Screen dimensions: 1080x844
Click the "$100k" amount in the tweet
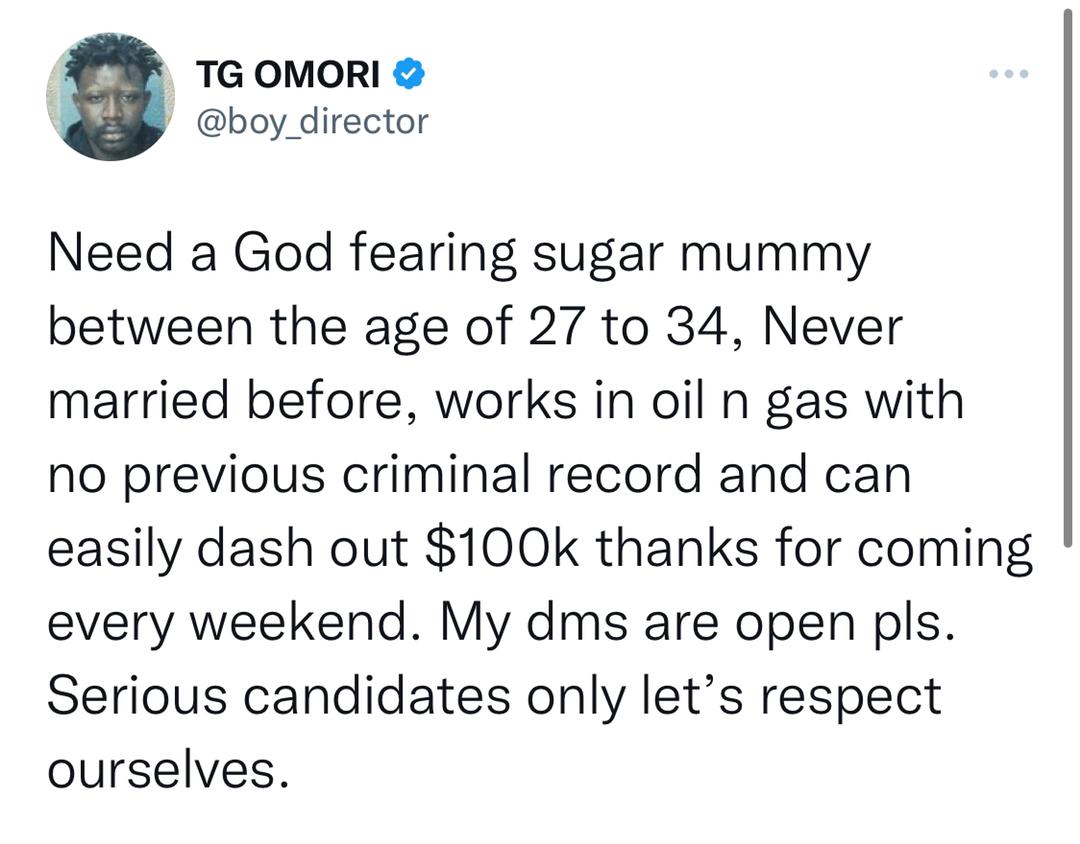pyautogui.click(x=503, y=549)
